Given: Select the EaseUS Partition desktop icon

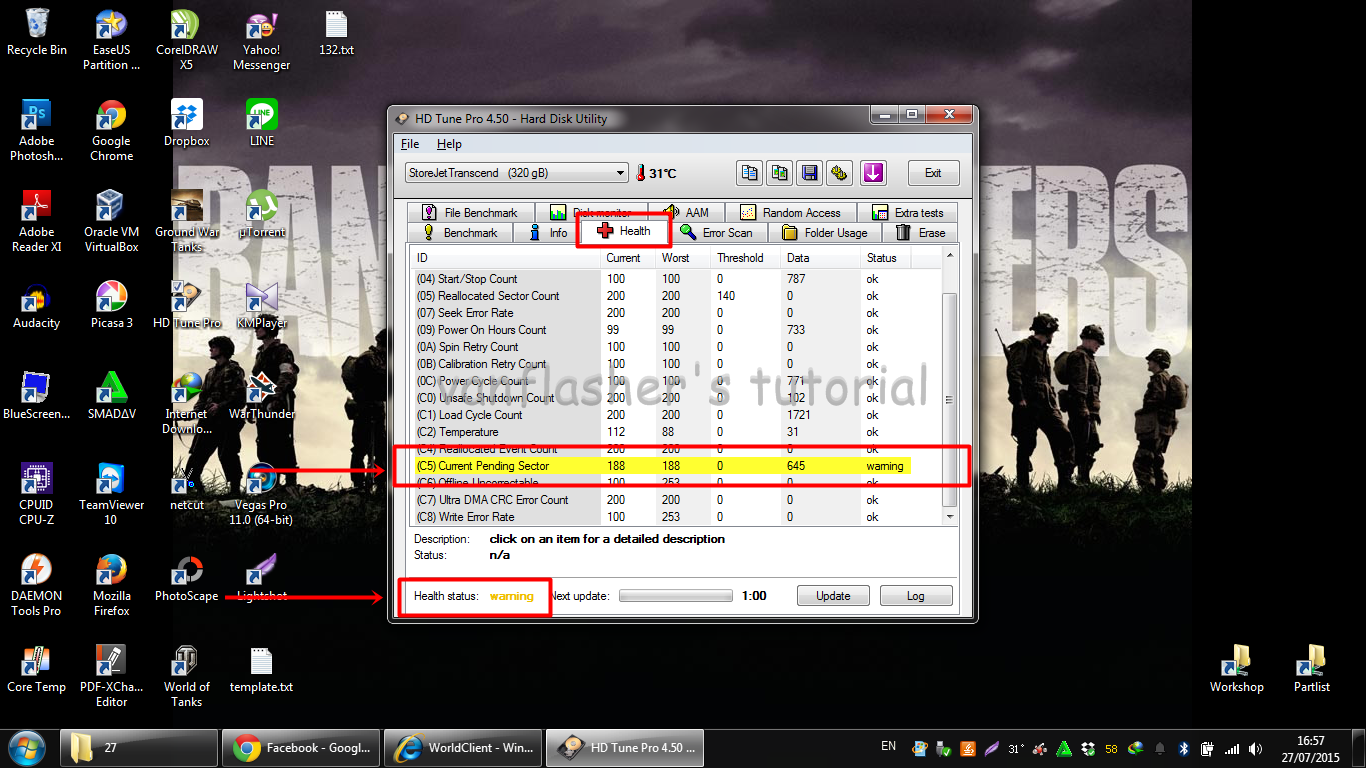Looking at the screenshot, I should click(x=111, y=40).
